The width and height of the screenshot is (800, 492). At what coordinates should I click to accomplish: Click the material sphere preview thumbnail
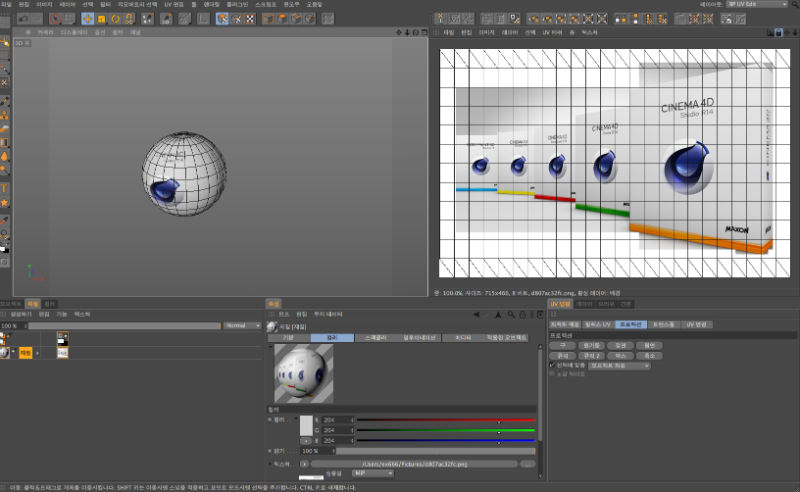click(304, 374)
